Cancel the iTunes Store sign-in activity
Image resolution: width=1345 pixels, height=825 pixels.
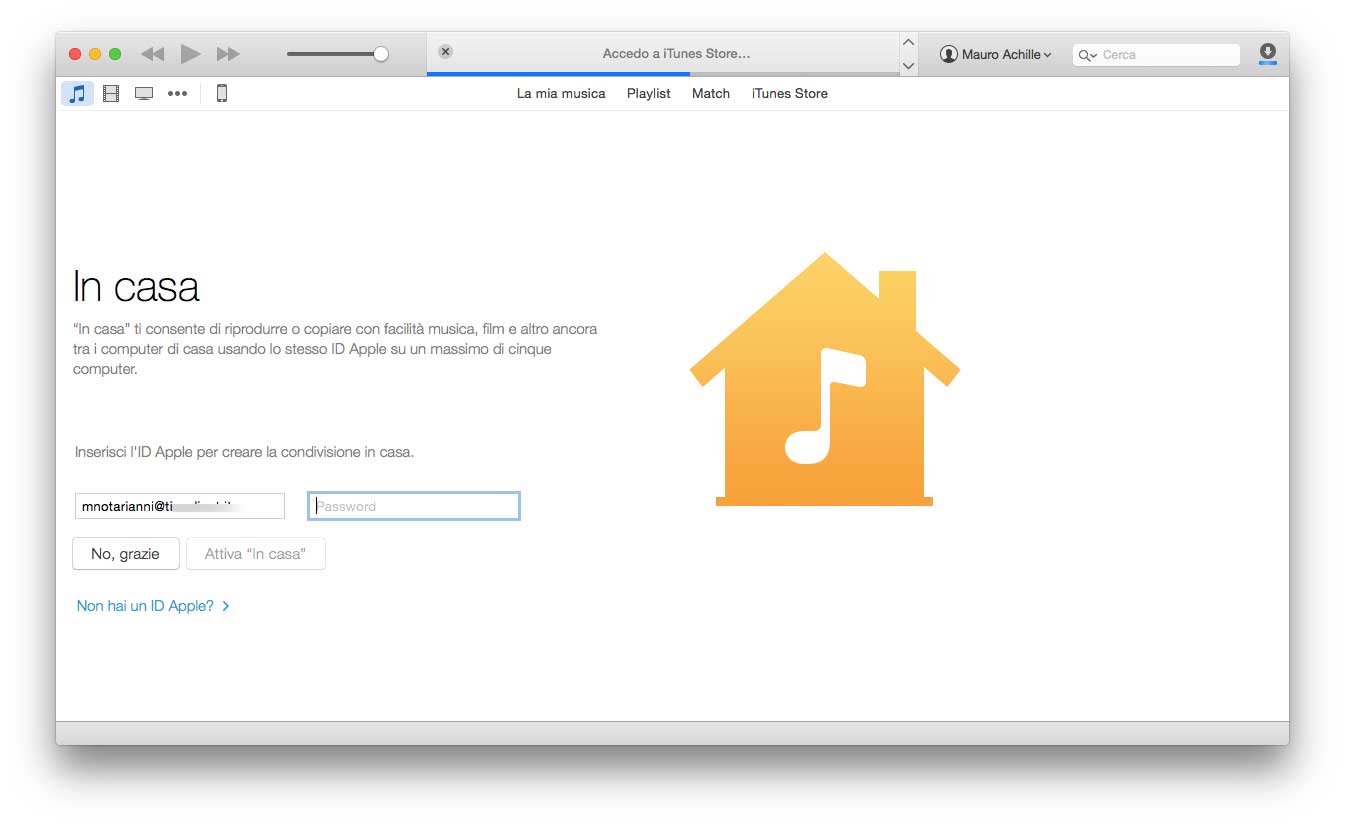point(445,52)
